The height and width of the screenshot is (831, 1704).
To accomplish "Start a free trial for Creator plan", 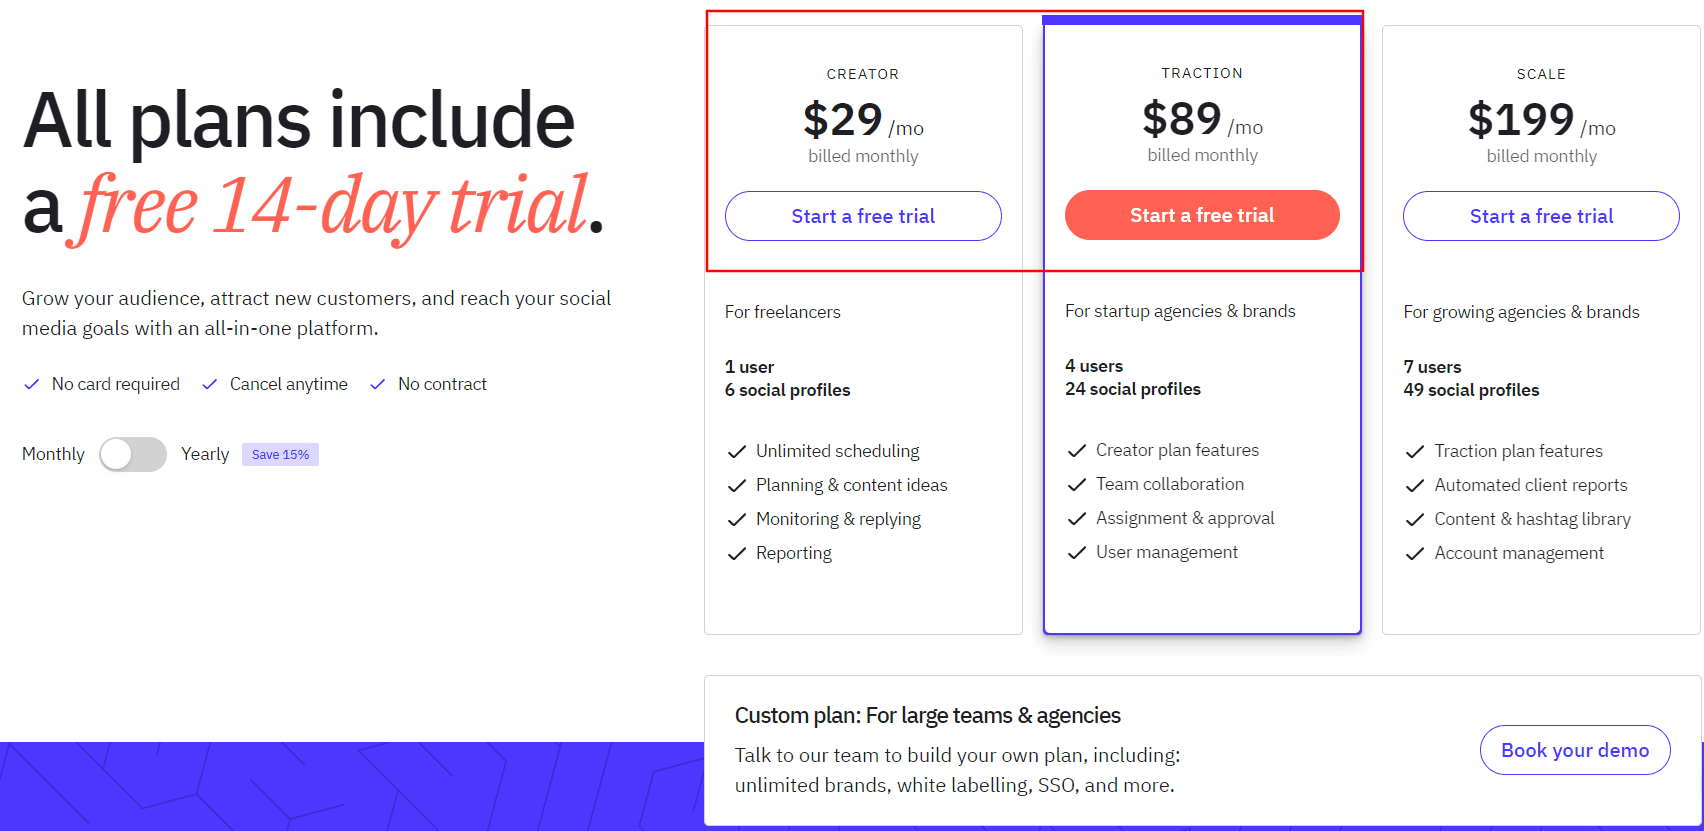I will click(863, 216).
